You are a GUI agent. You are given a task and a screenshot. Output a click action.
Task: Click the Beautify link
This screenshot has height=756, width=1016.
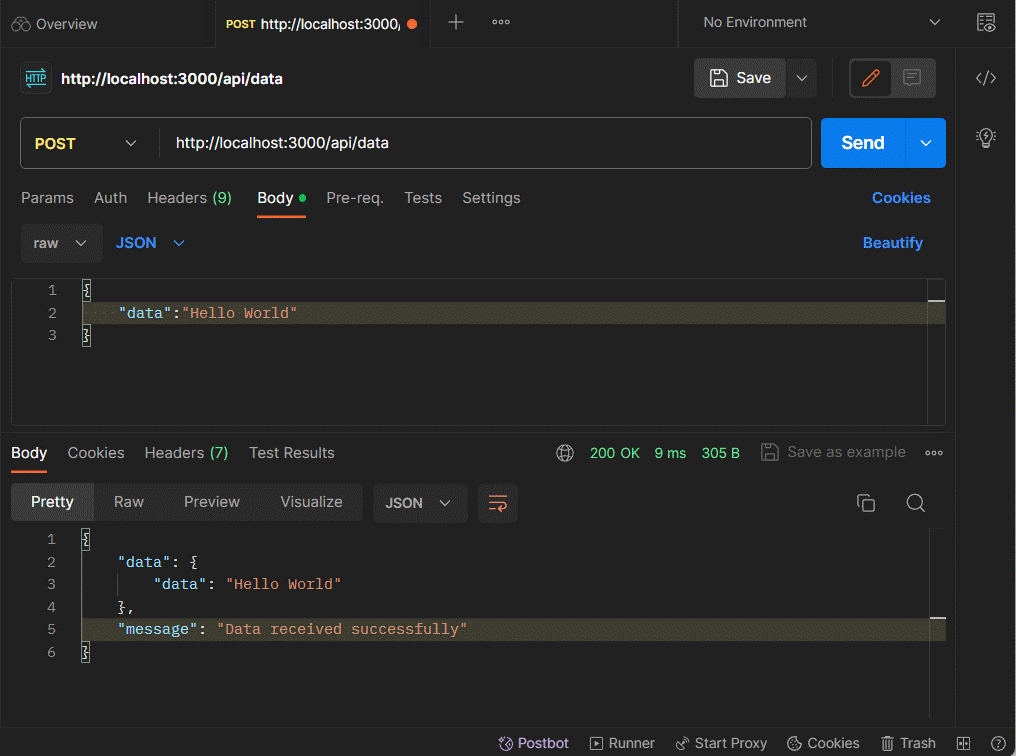892,243
